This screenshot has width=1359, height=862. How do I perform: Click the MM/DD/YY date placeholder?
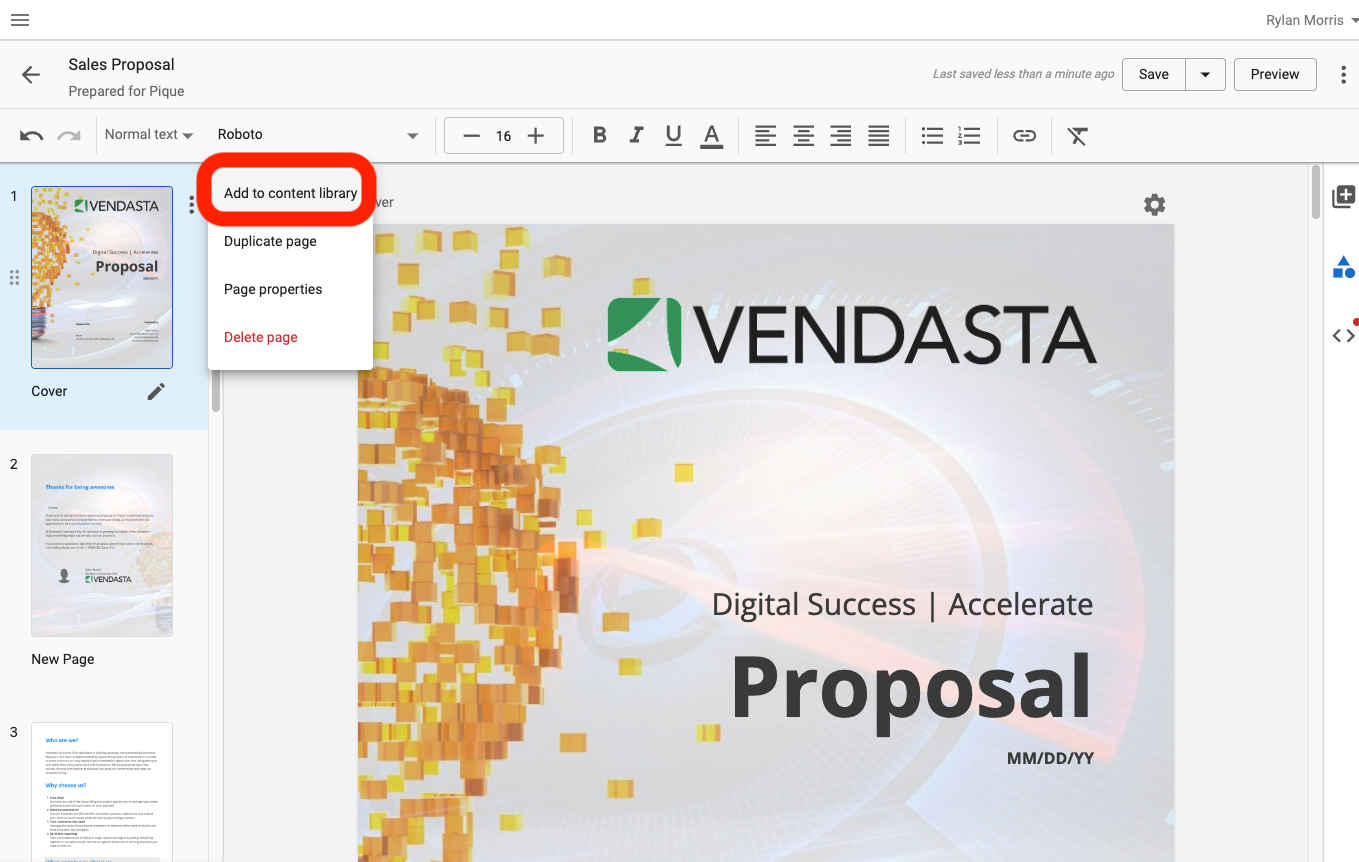click(x=1050, y=758)
